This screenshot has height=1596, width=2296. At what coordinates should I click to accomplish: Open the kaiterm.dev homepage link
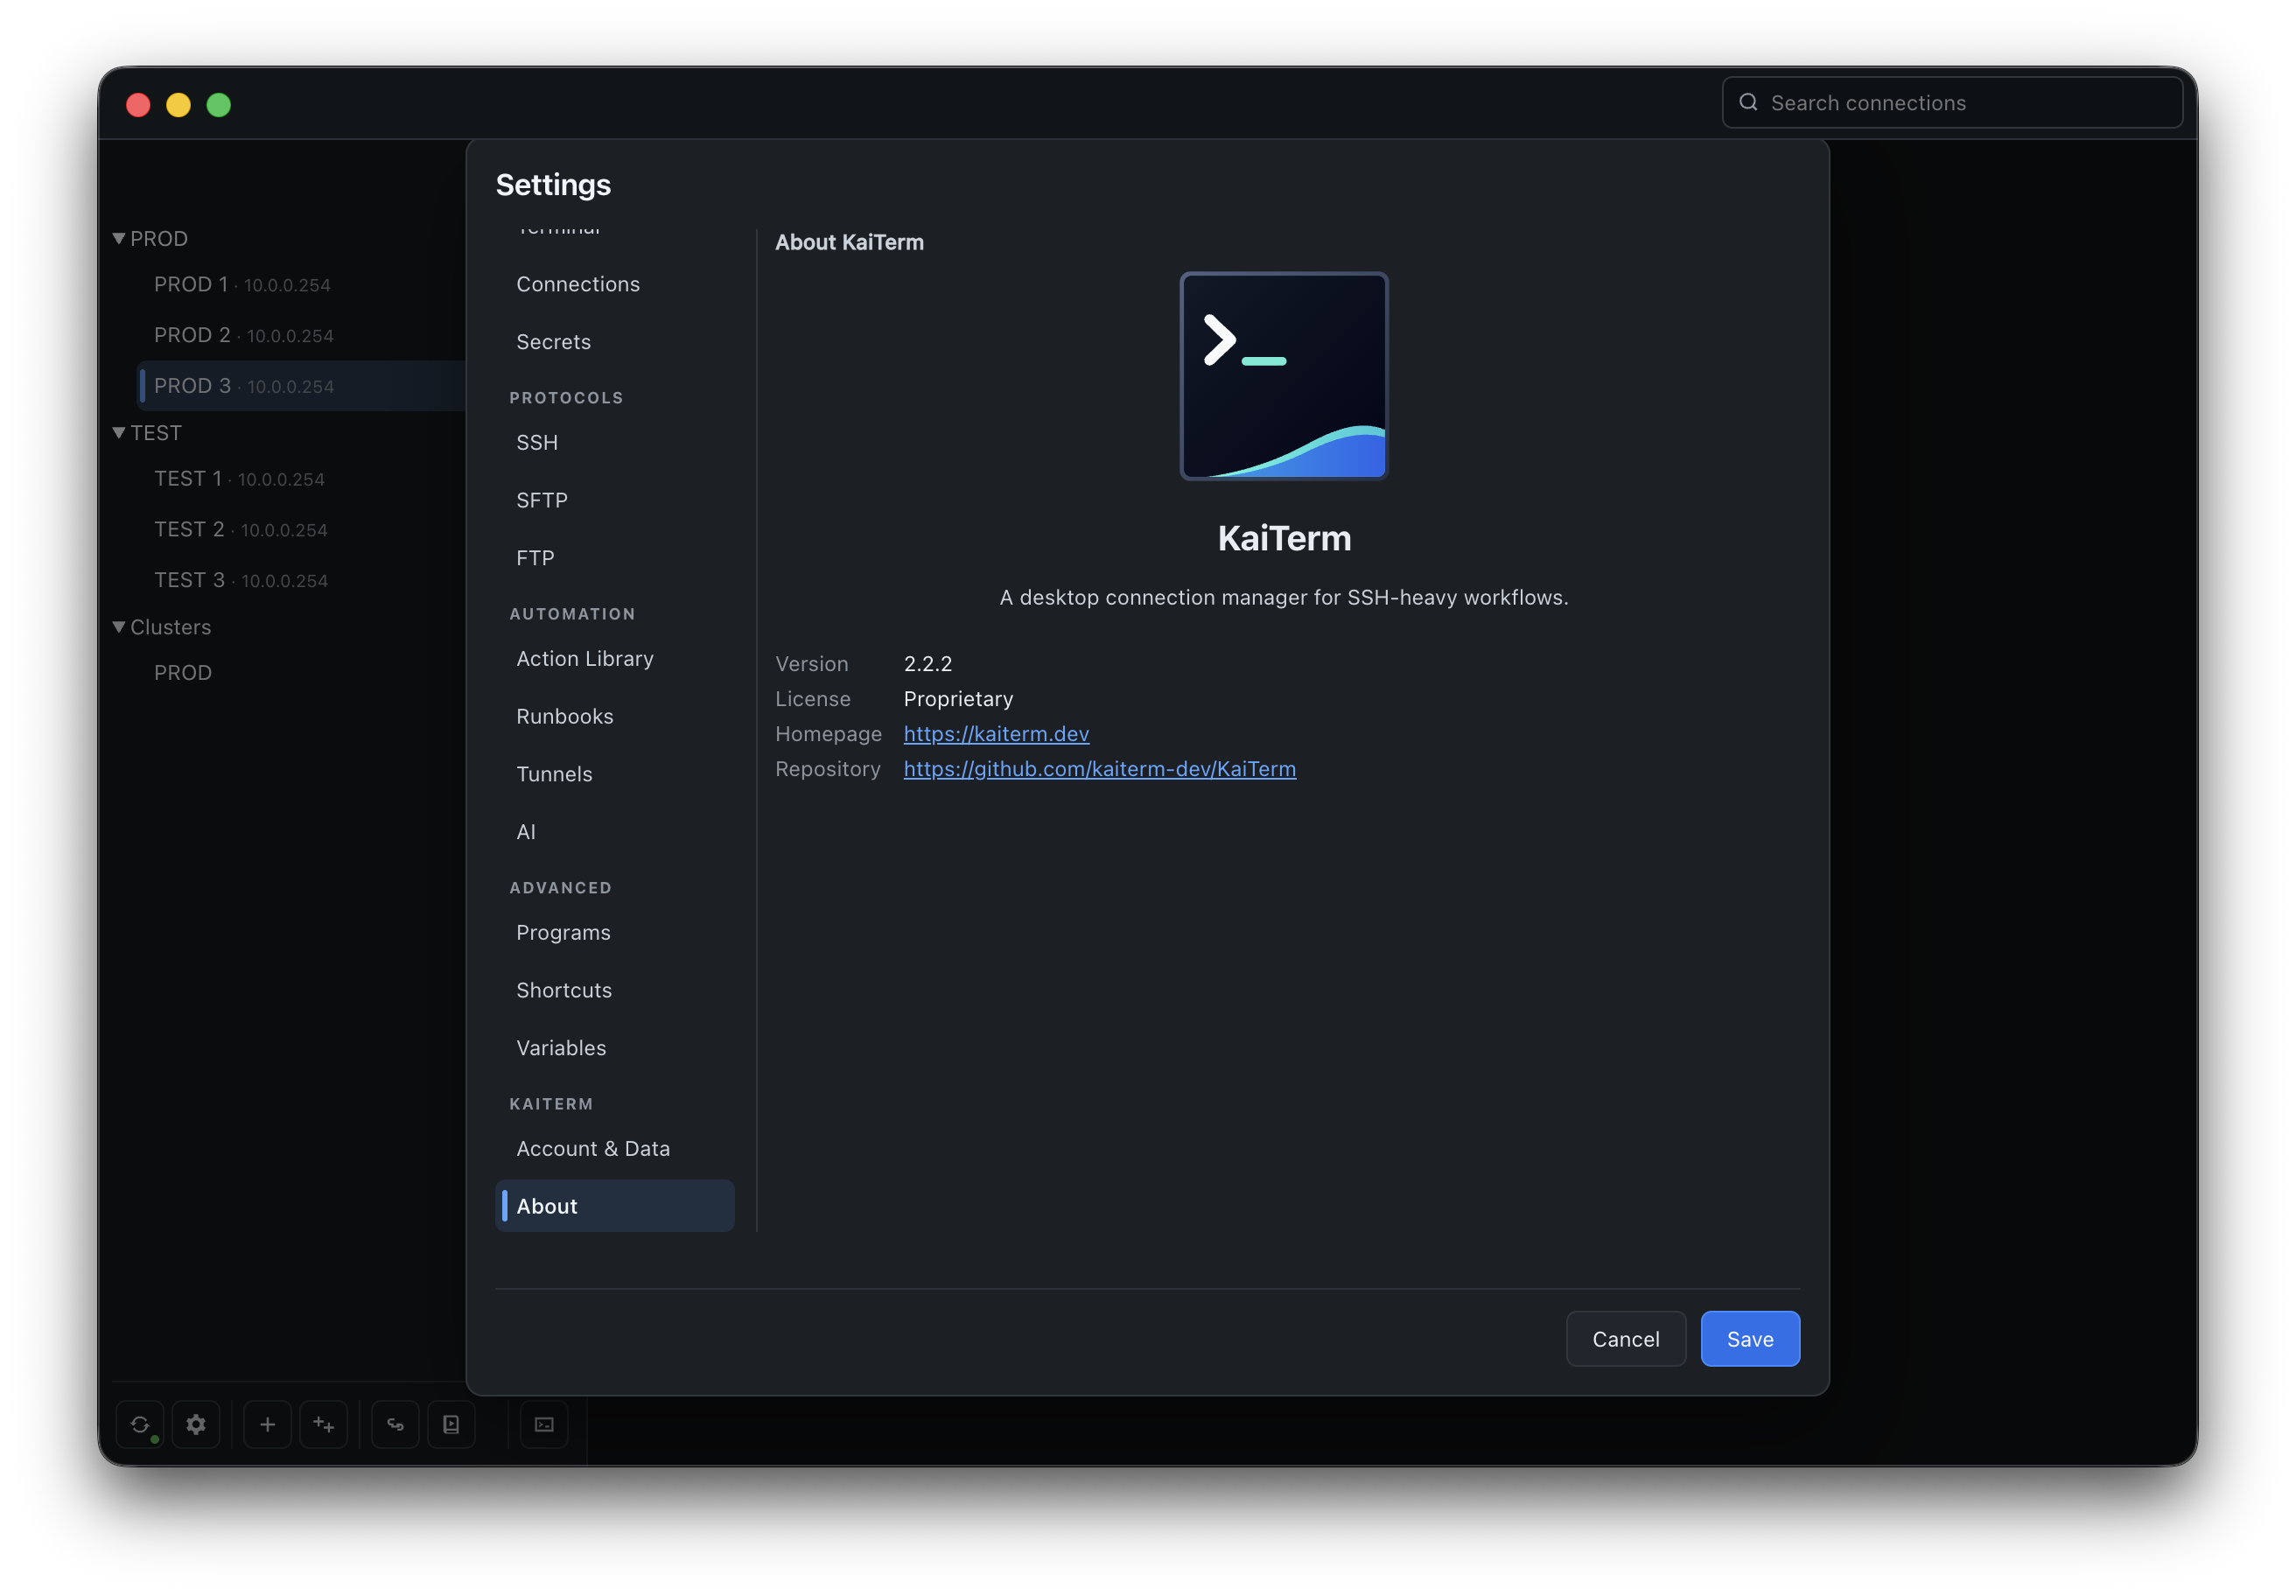click(996, 734)
